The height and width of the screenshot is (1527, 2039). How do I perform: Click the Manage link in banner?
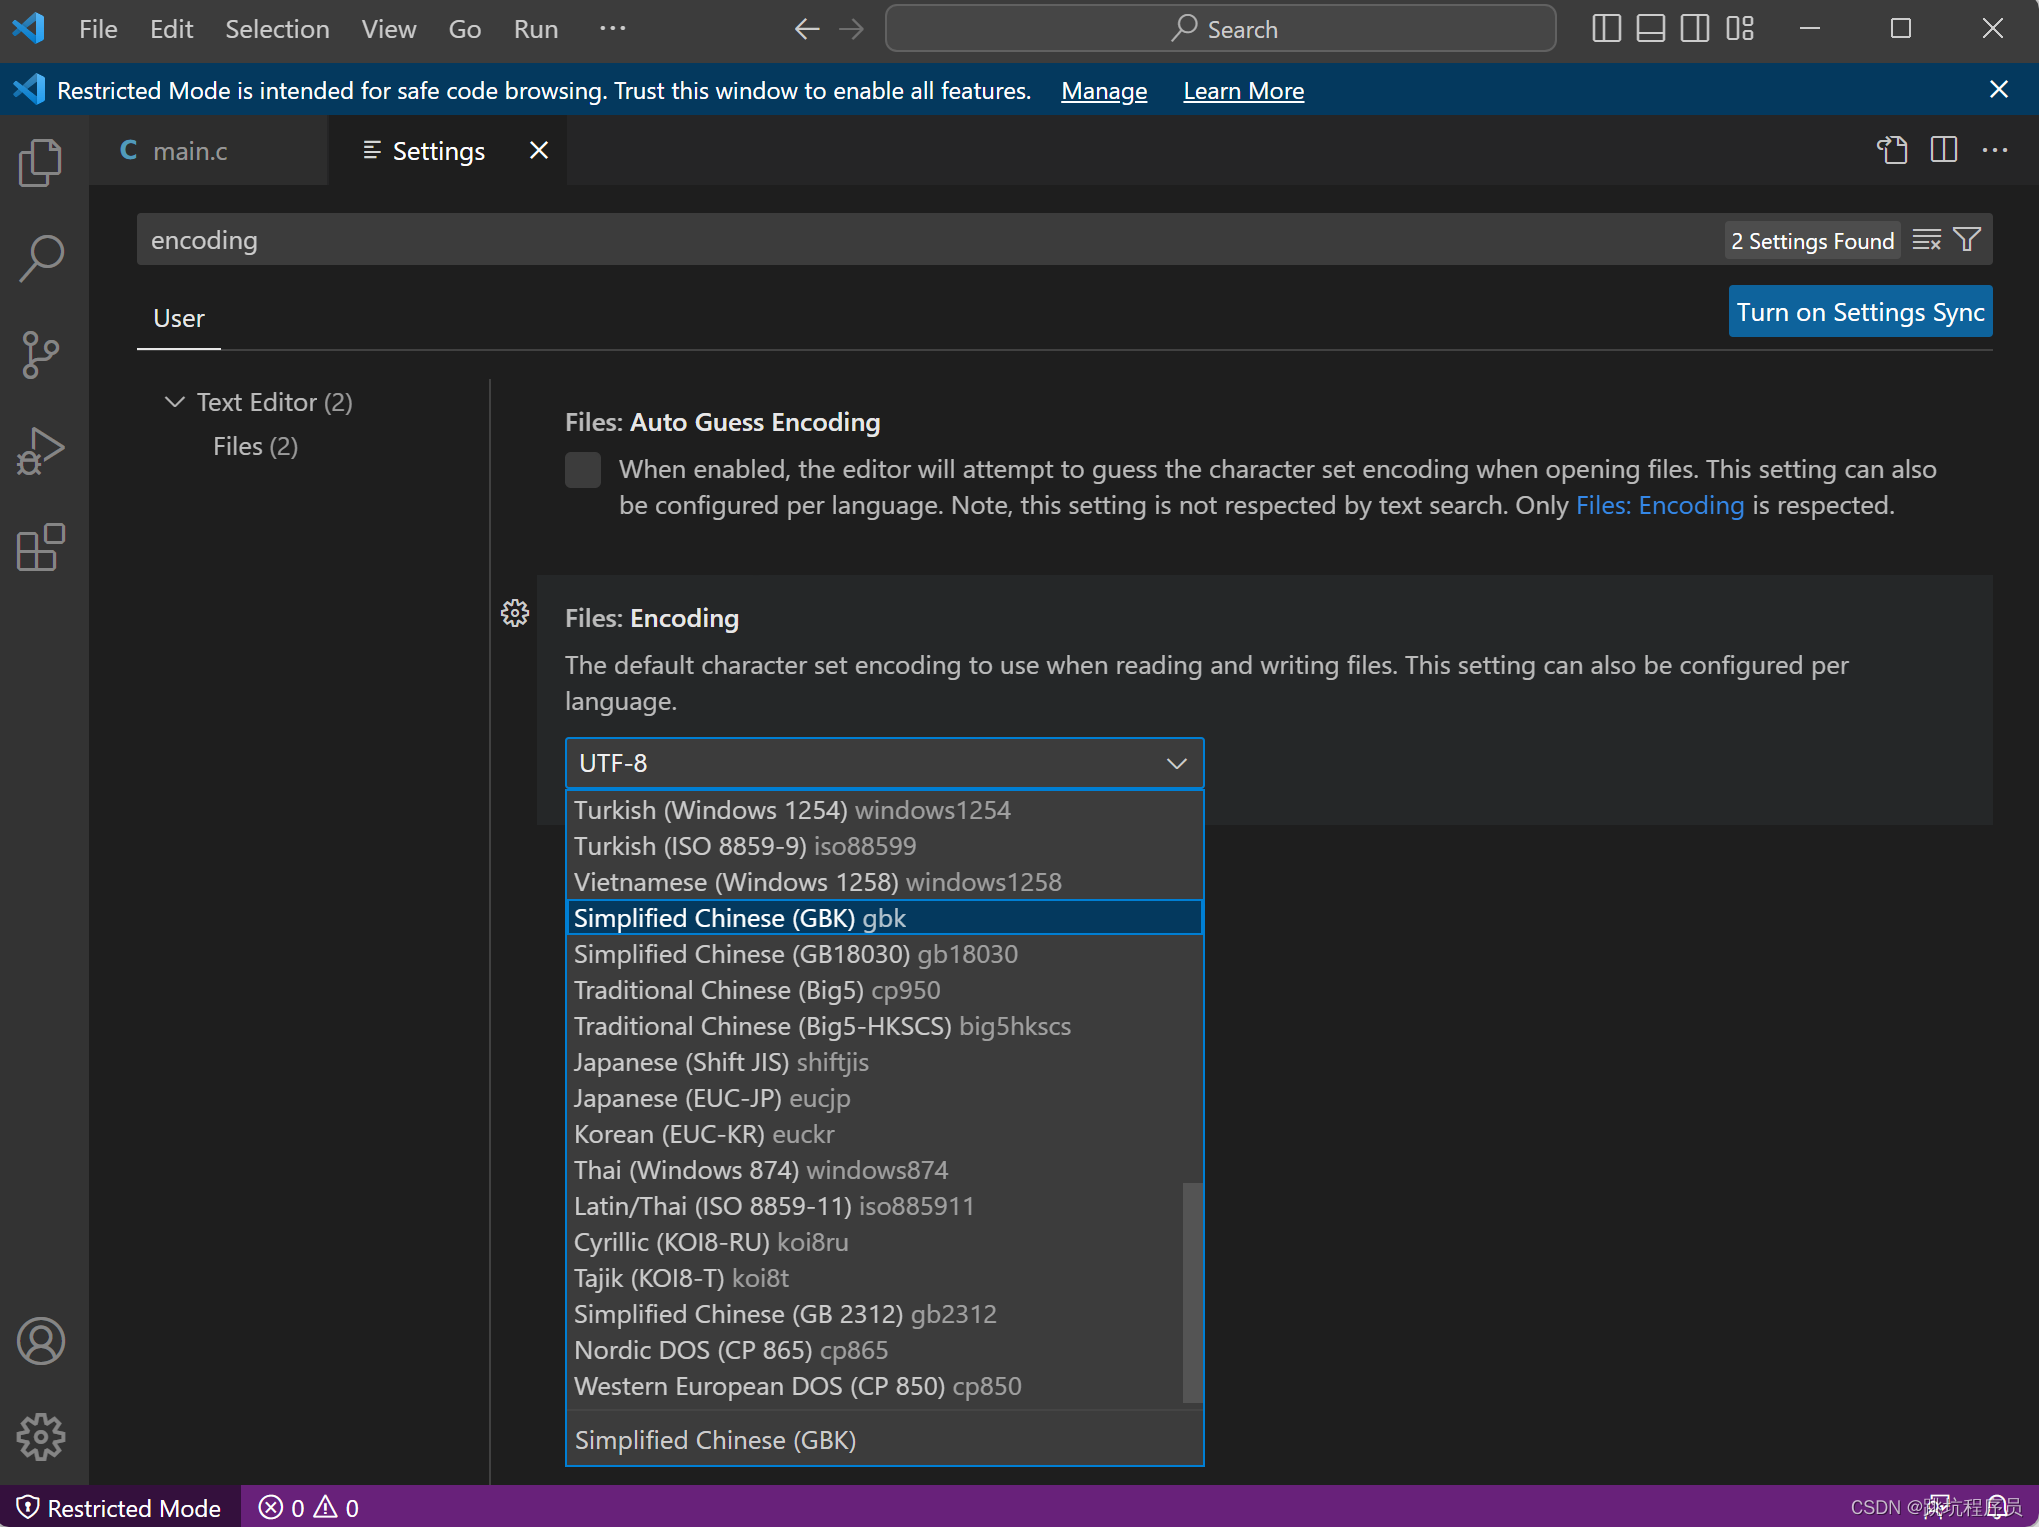(x=1104, y=91)
